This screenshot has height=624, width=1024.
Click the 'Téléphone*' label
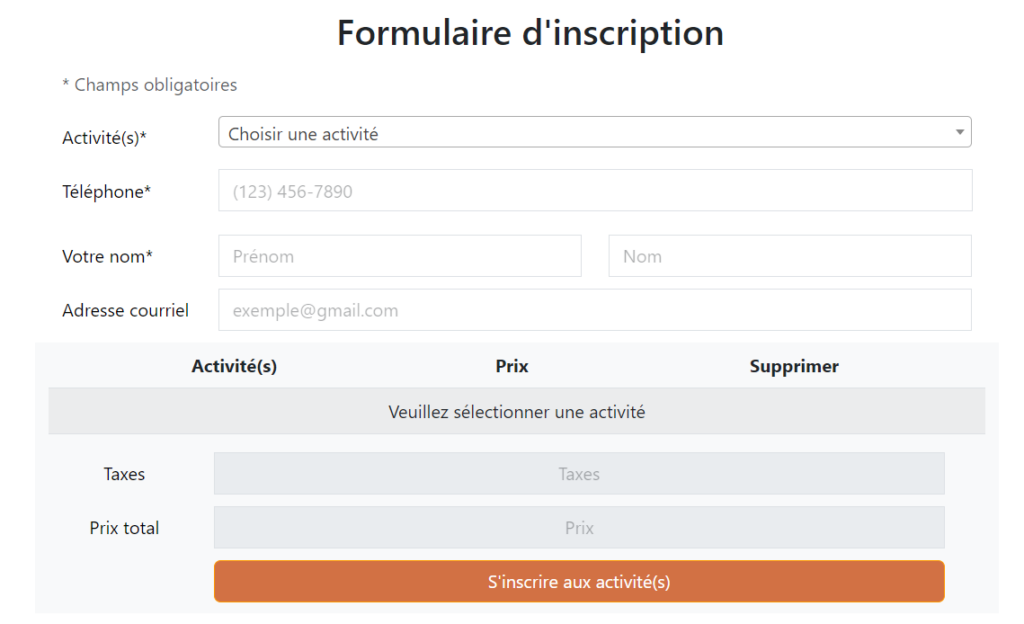[x=106, y=192]
